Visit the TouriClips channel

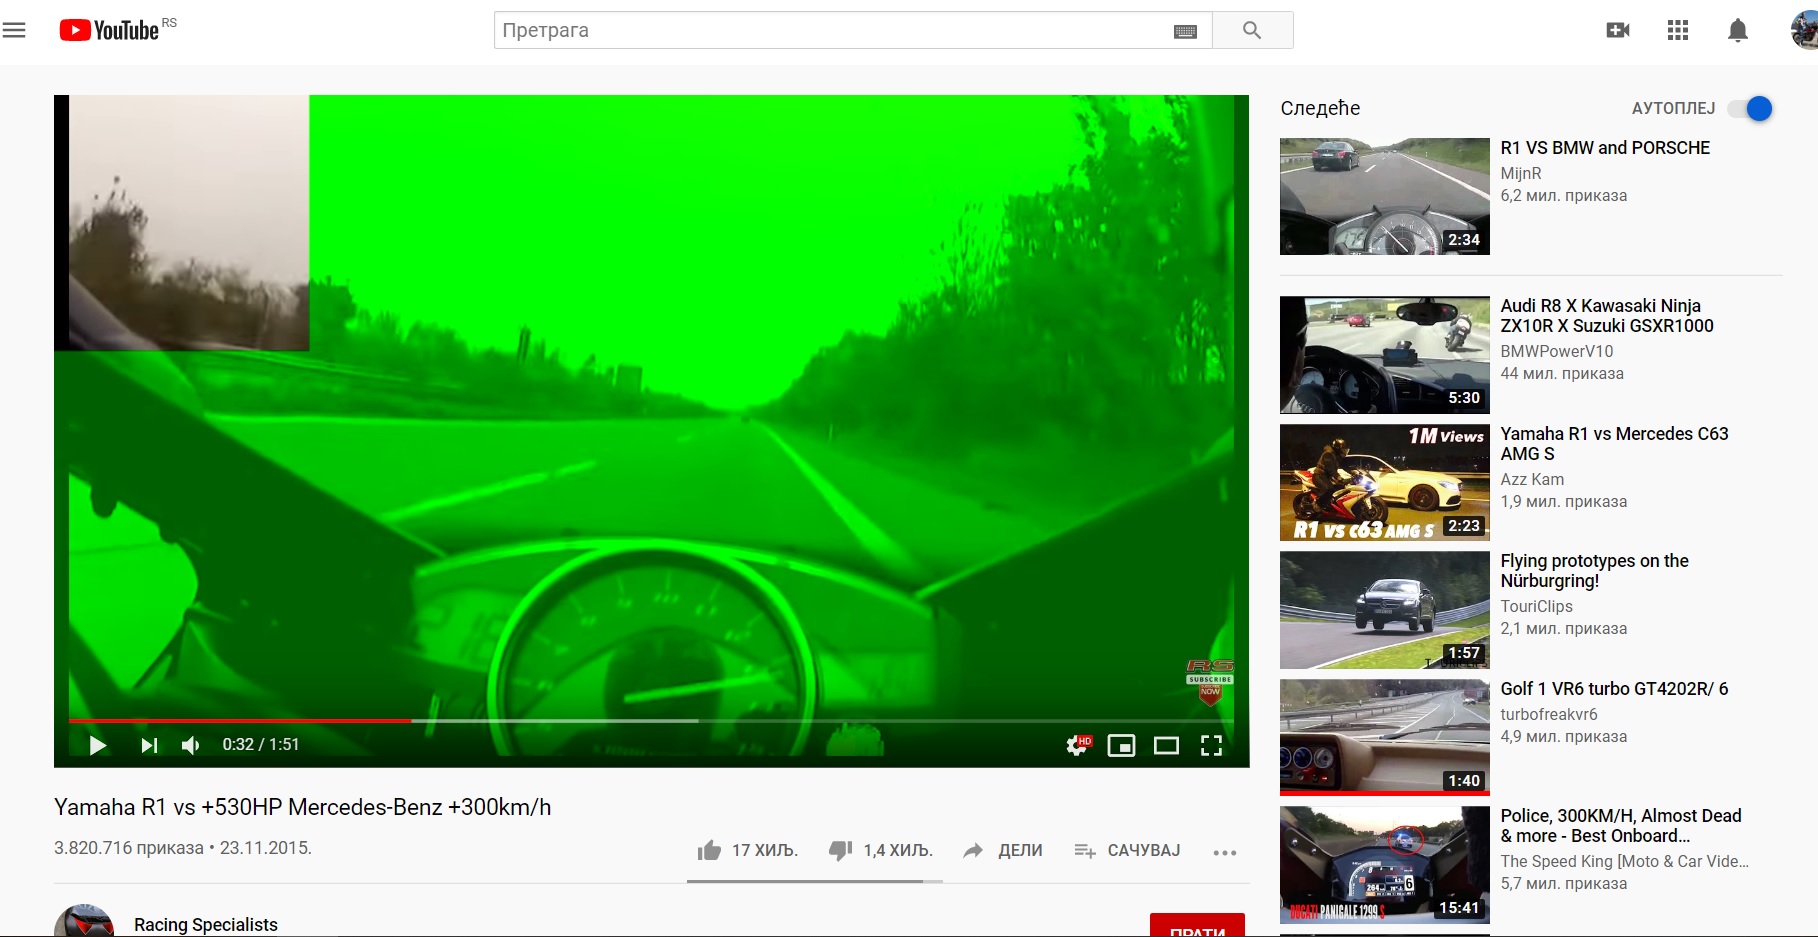[x=1536, y=607]
